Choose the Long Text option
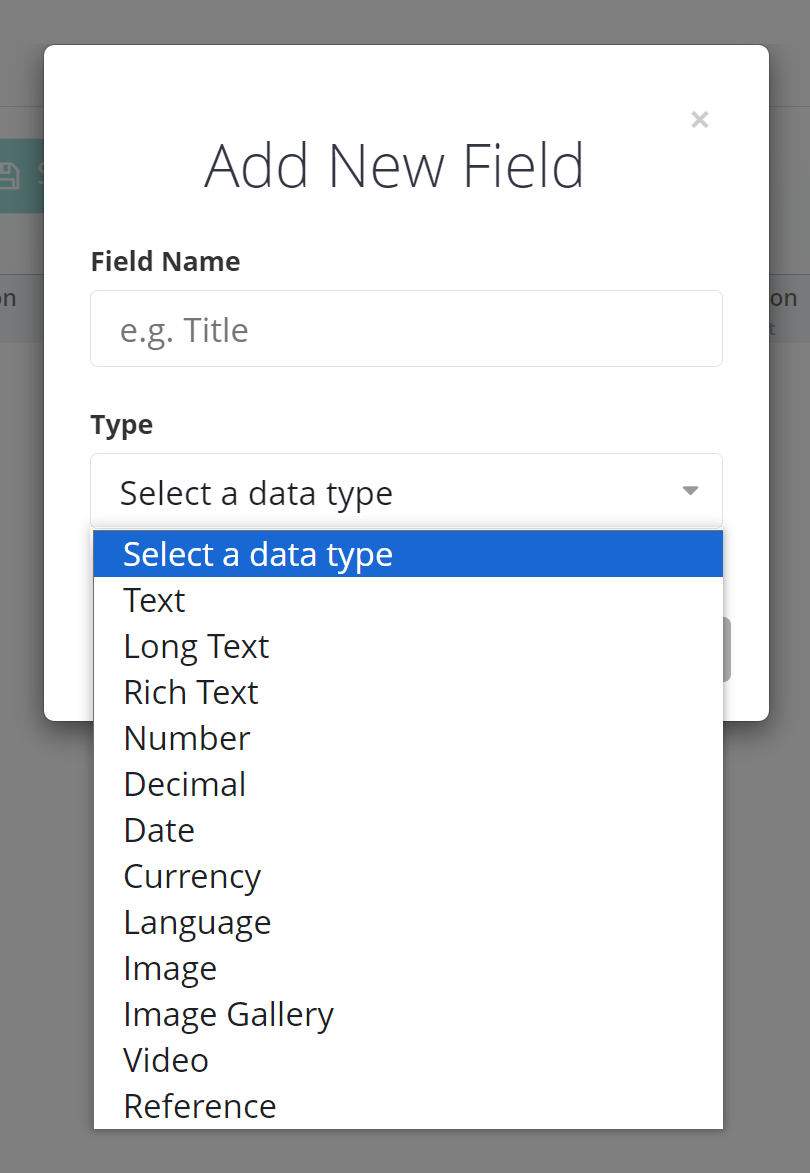Viewport: 810px width, 1173px height. click(196, 646)
